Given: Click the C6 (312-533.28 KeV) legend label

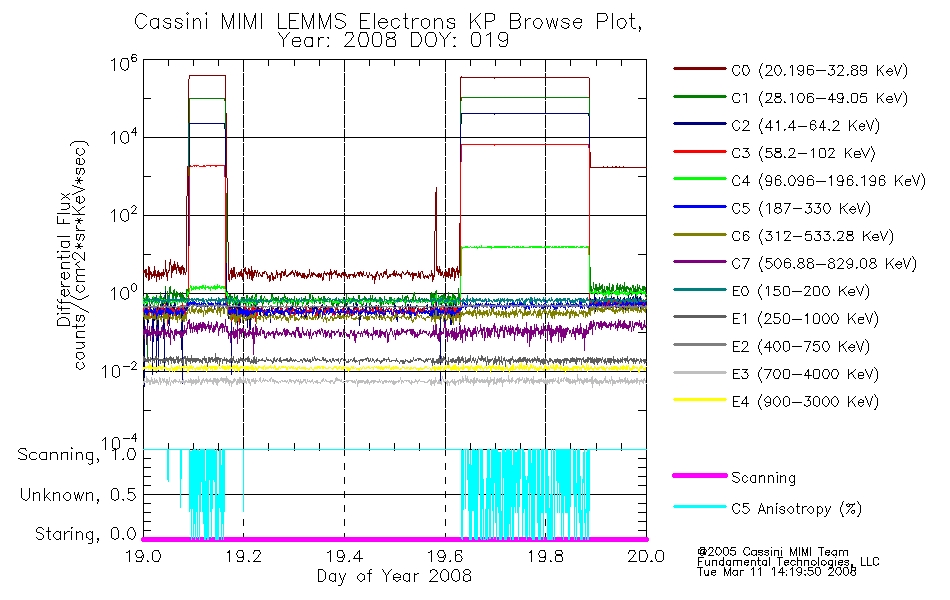Looking at the screenshot, I should pyautogui.click(x=812, y=236).
